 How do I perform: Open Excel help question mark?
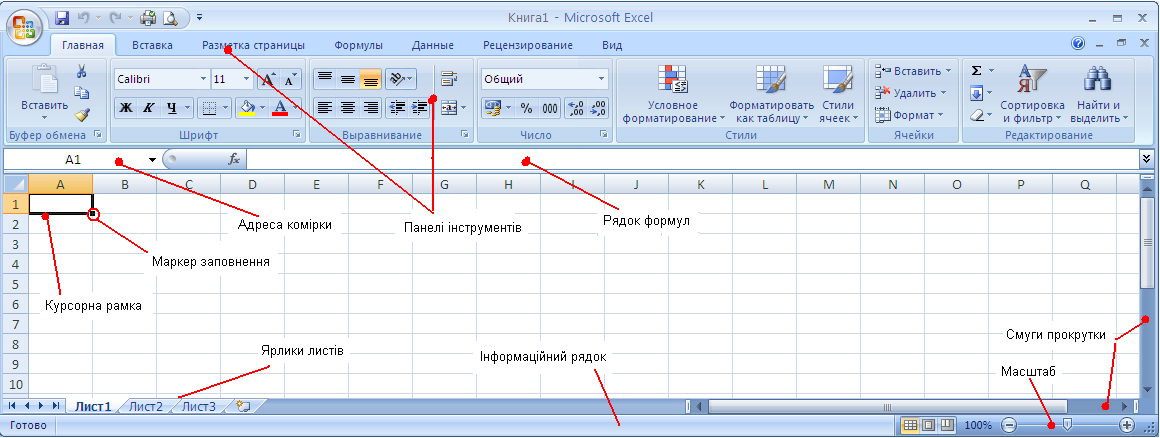pyautogui.click(x=1078, y=44)
